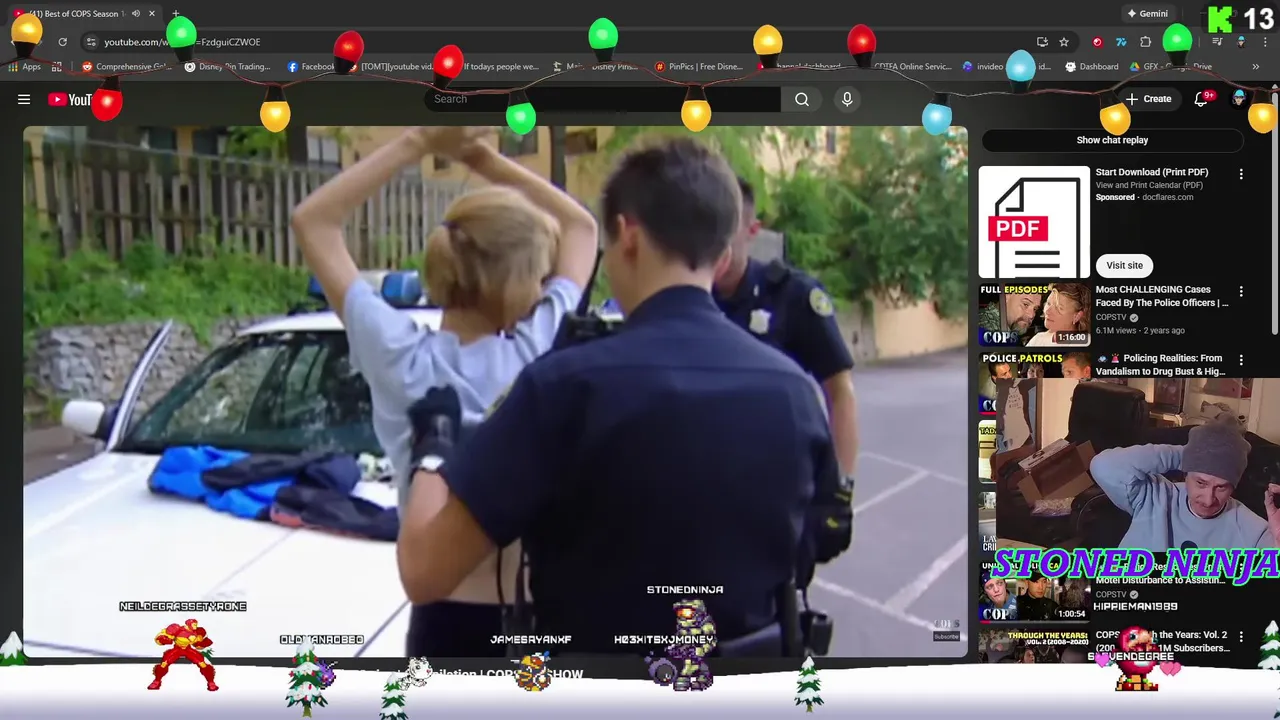1280x720 pixels.
Task: Reload the page with the refresh icon
Action: coord(62,42)
